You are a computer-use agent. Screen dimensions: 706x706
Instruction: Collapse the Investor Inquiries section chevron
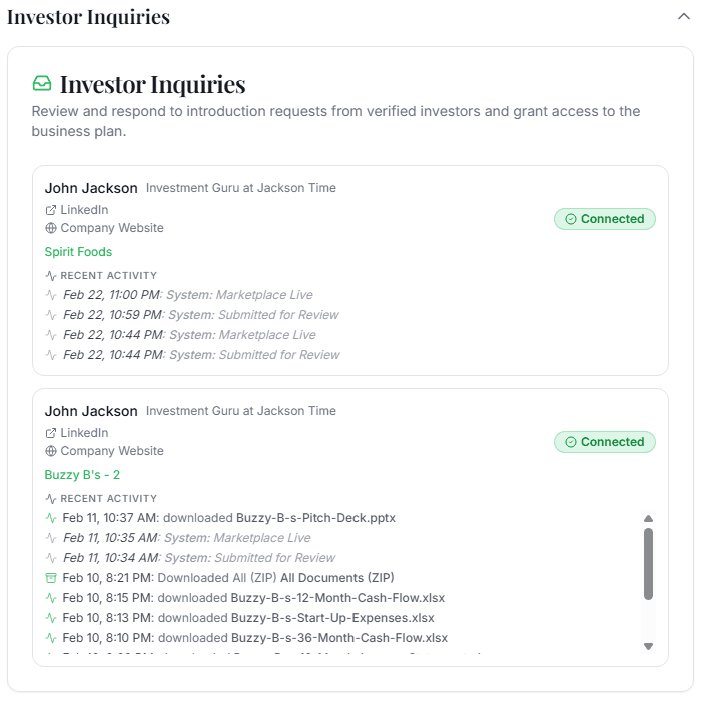pos(683,17)
